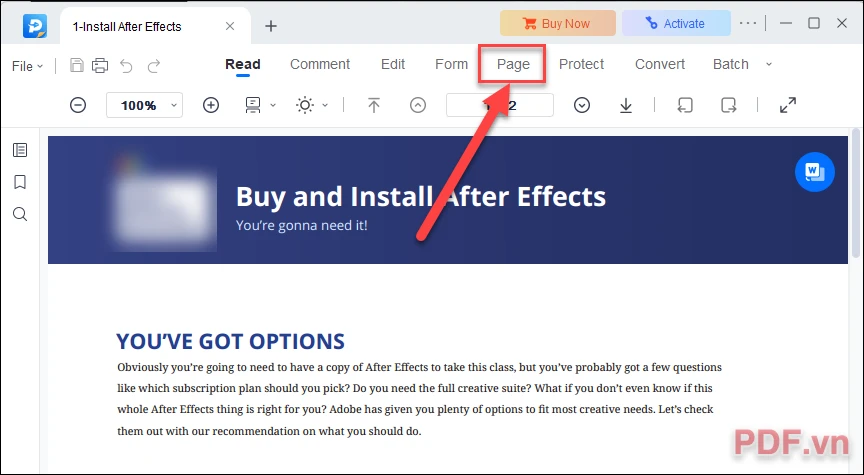Open the search panel in sidebar
The width and height of the screenshot is (864, 475).
(x=20, y=214)
